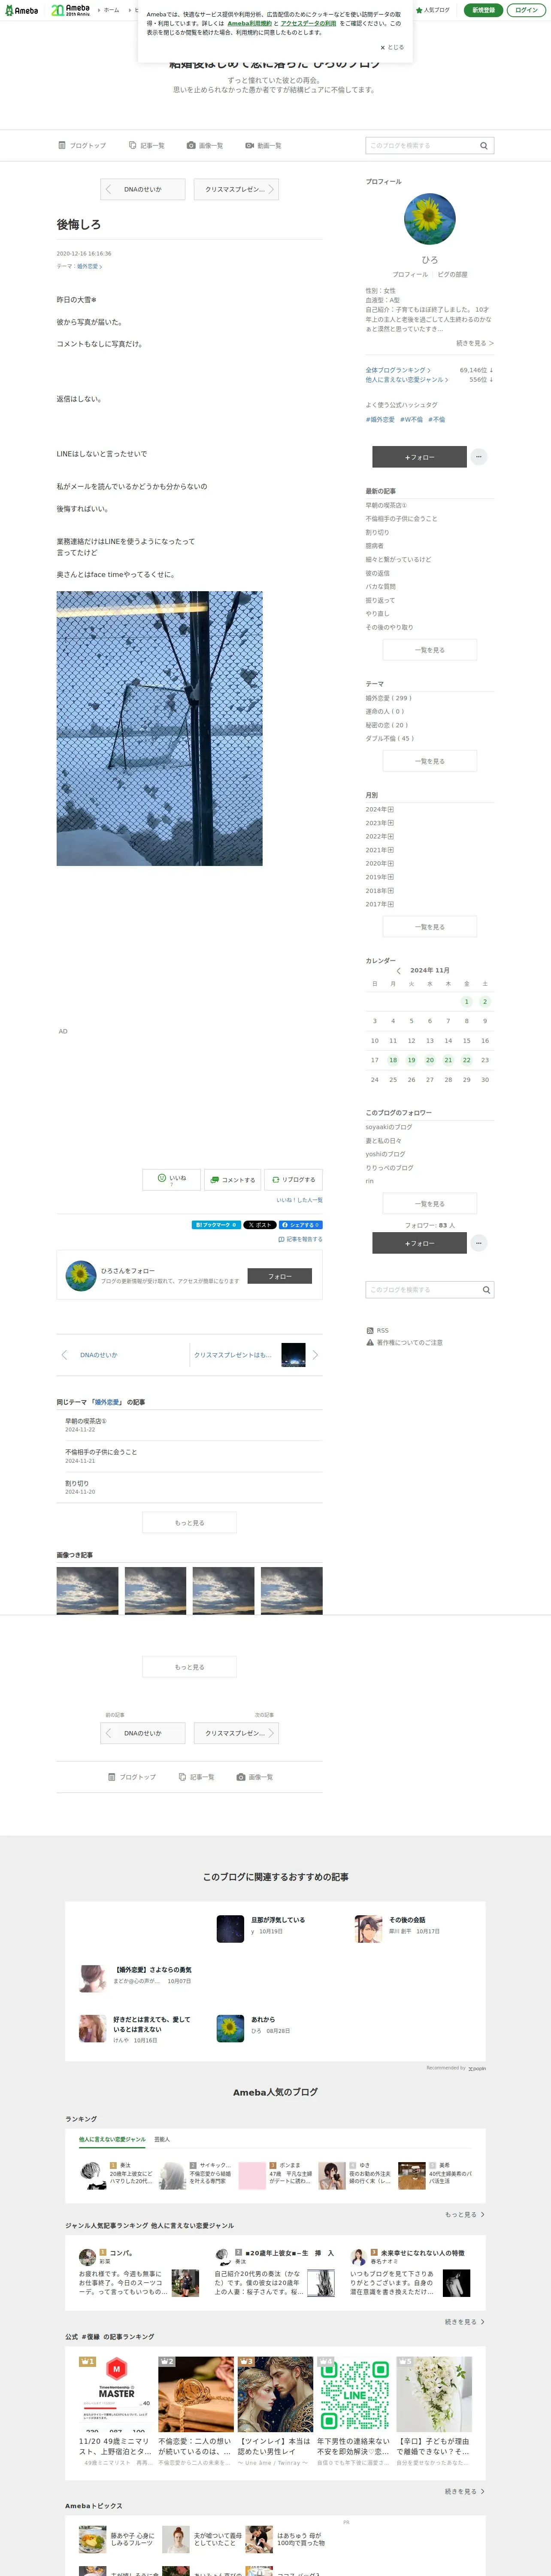Click フォロー button in ひろさんをフォロー box
Image resolution: width=551 pixels, height=2576 pixels.
279,1276
